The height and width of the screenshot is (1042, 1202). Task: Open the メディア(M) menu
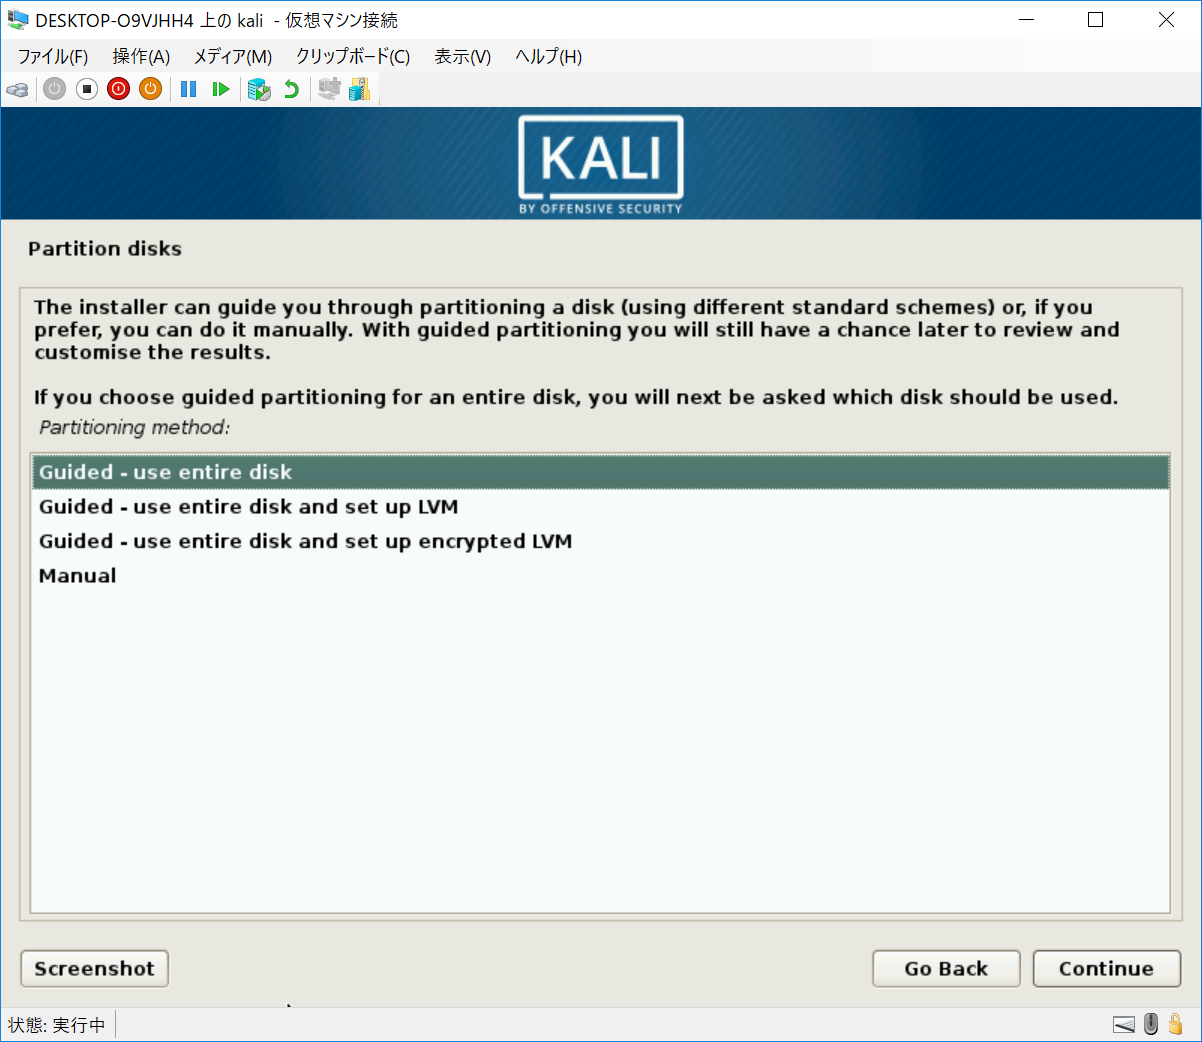point(232,57)
